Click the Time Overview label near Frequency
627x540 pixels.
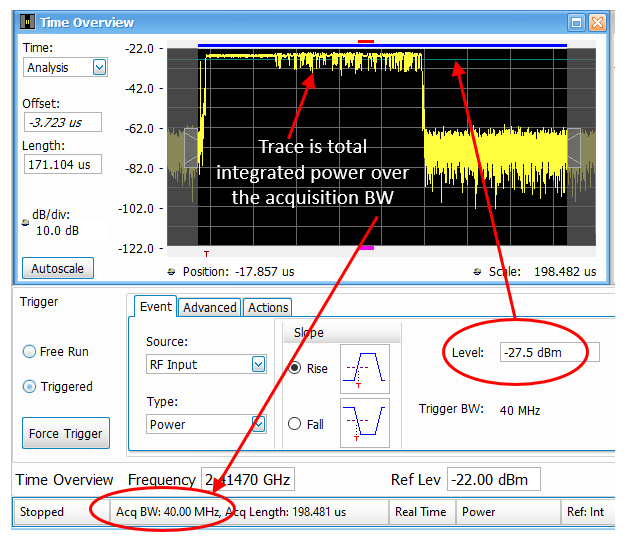[64, 480]
